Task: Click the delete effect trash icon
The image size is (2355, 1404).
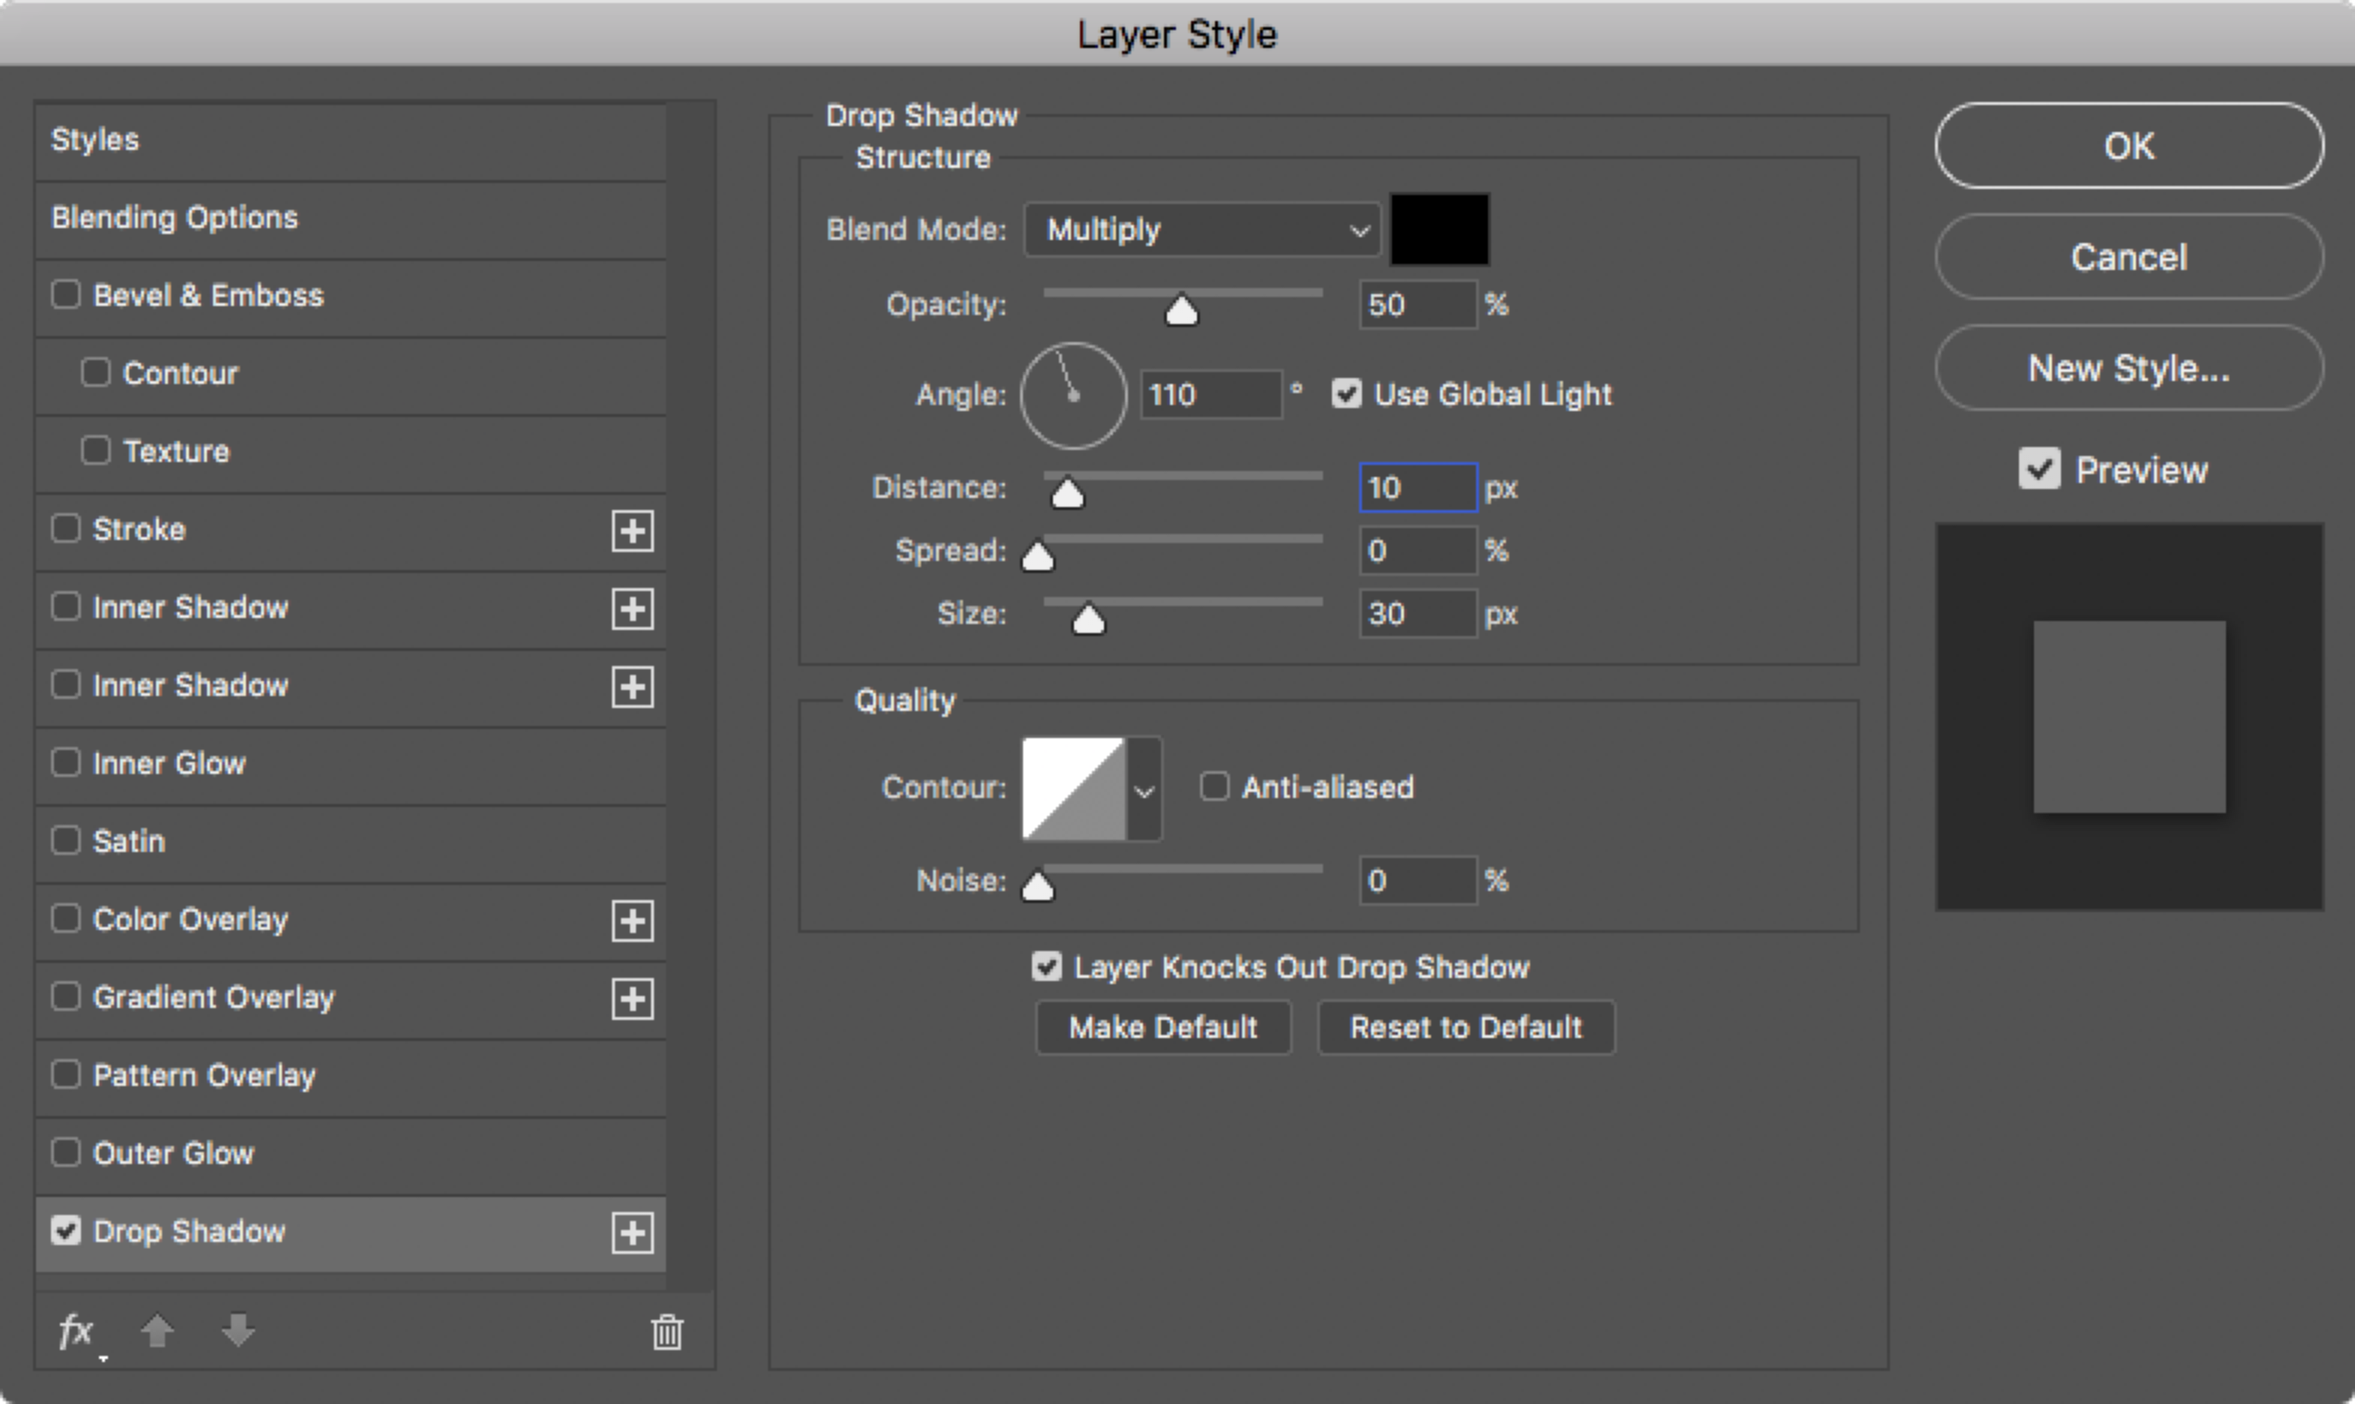Action: coord(667,1331)
